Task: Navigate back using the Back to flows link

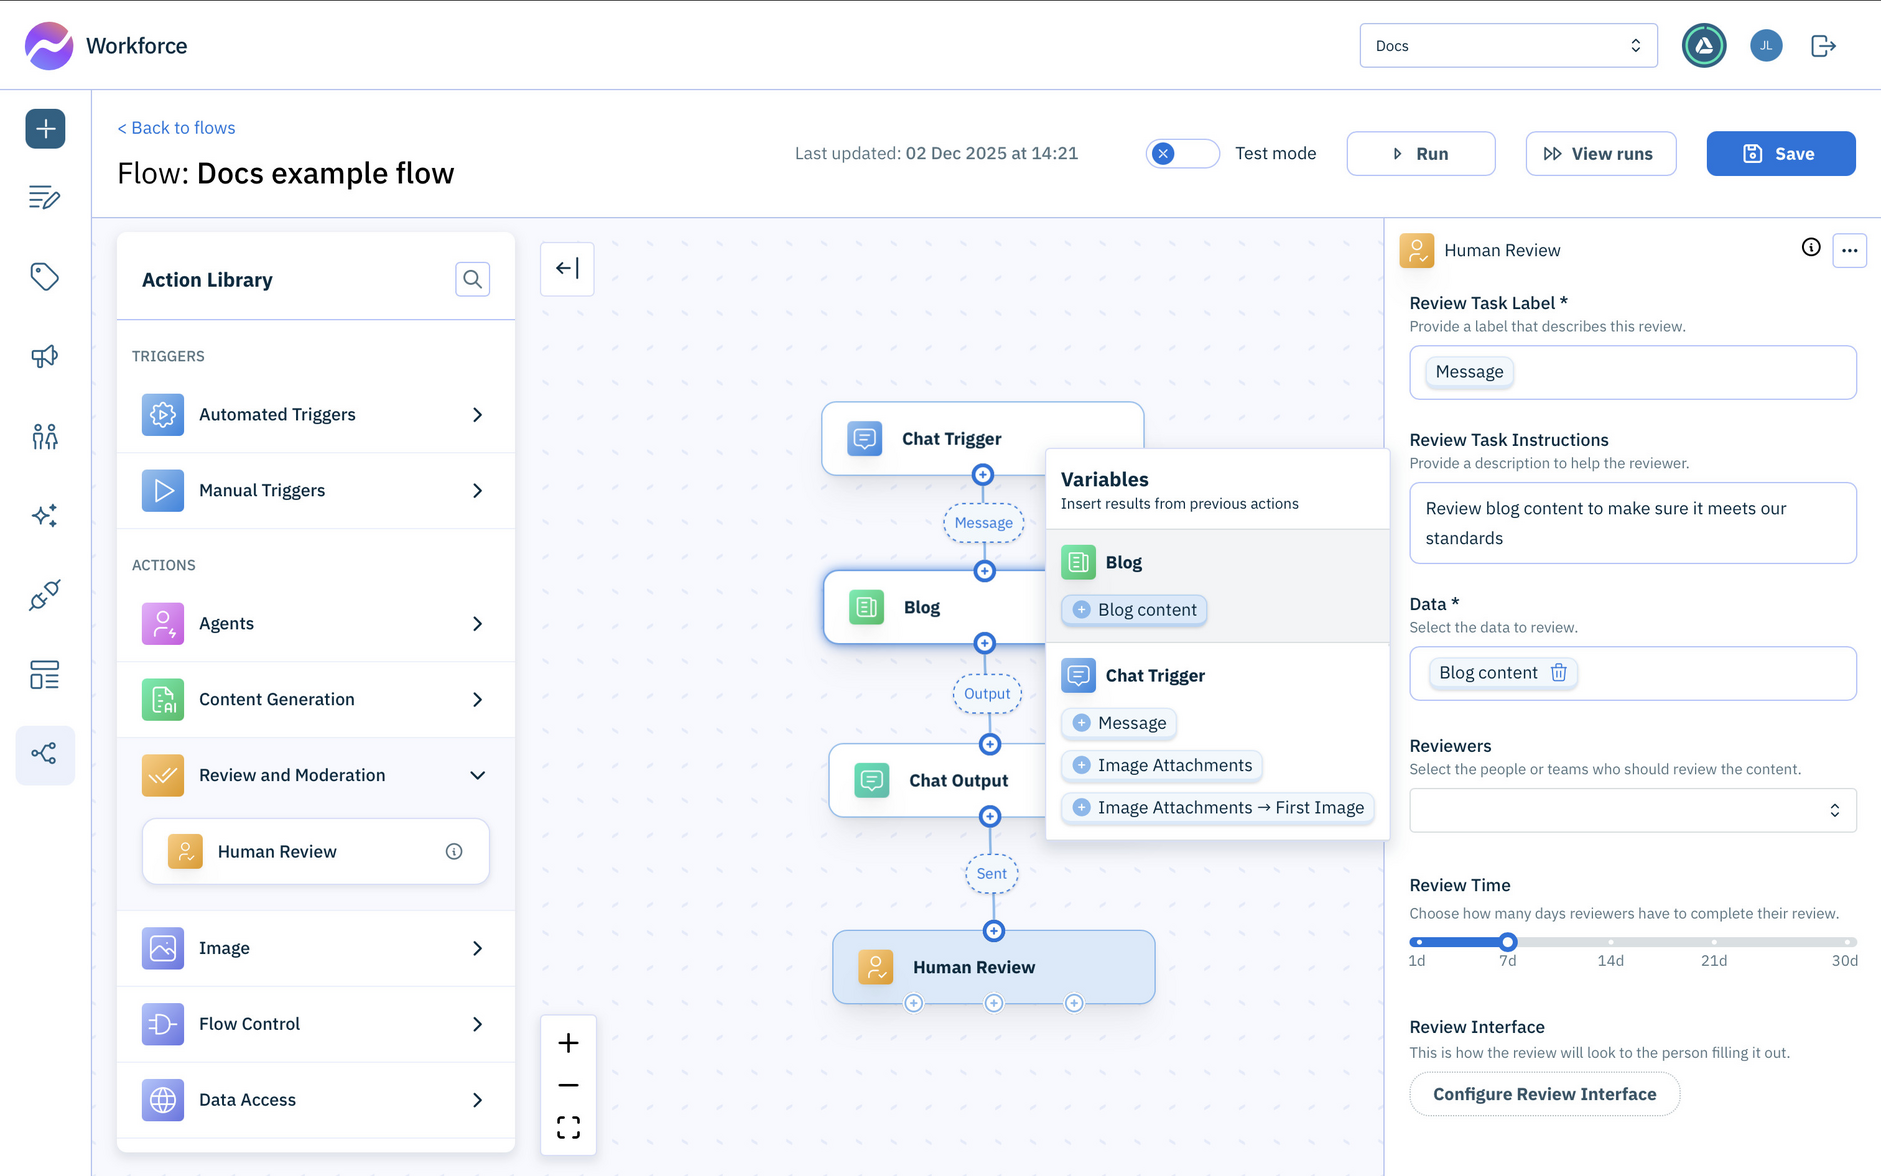Action: coord(176,127)
